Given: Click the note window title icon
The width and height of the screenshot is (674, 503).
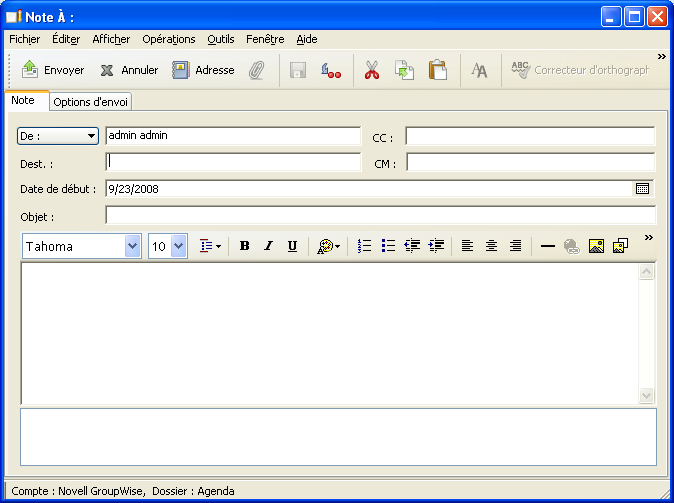Looking at the screenshot, I should 14,16.
